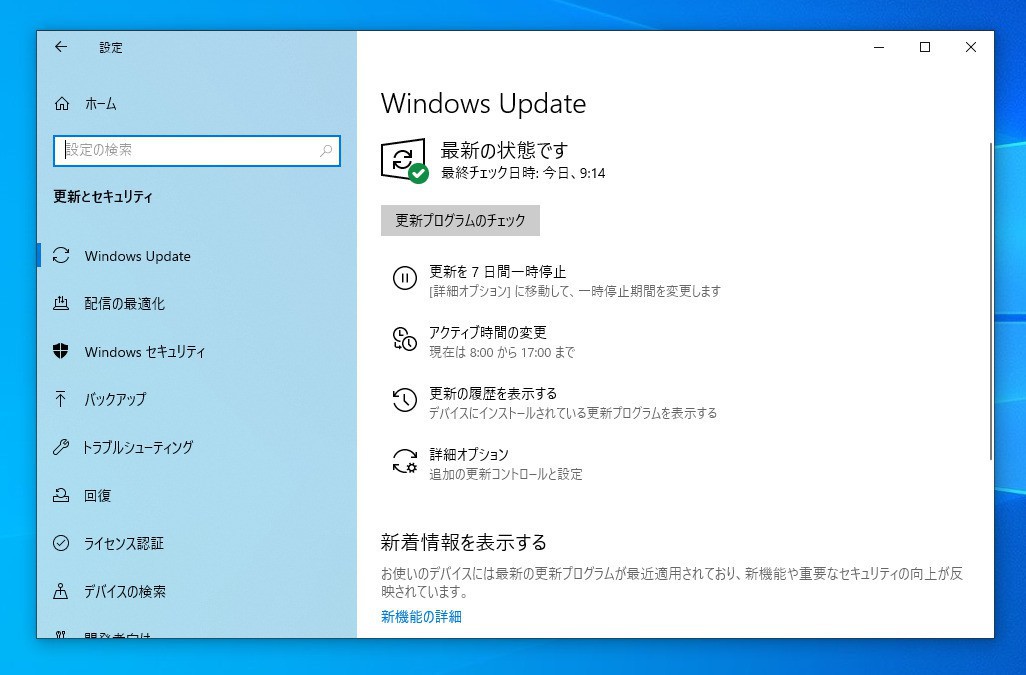Go back with the arrow in title bar

pos(61,47)
